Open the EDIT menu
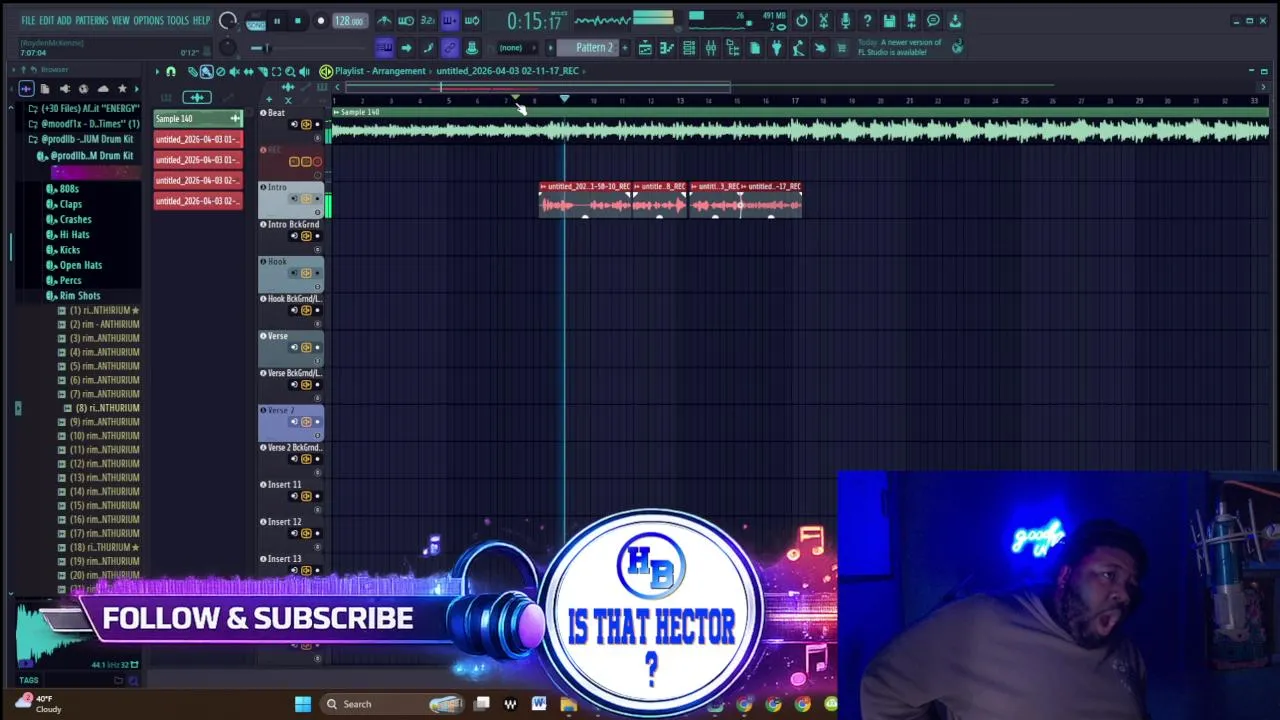 [x=46, y=20]
